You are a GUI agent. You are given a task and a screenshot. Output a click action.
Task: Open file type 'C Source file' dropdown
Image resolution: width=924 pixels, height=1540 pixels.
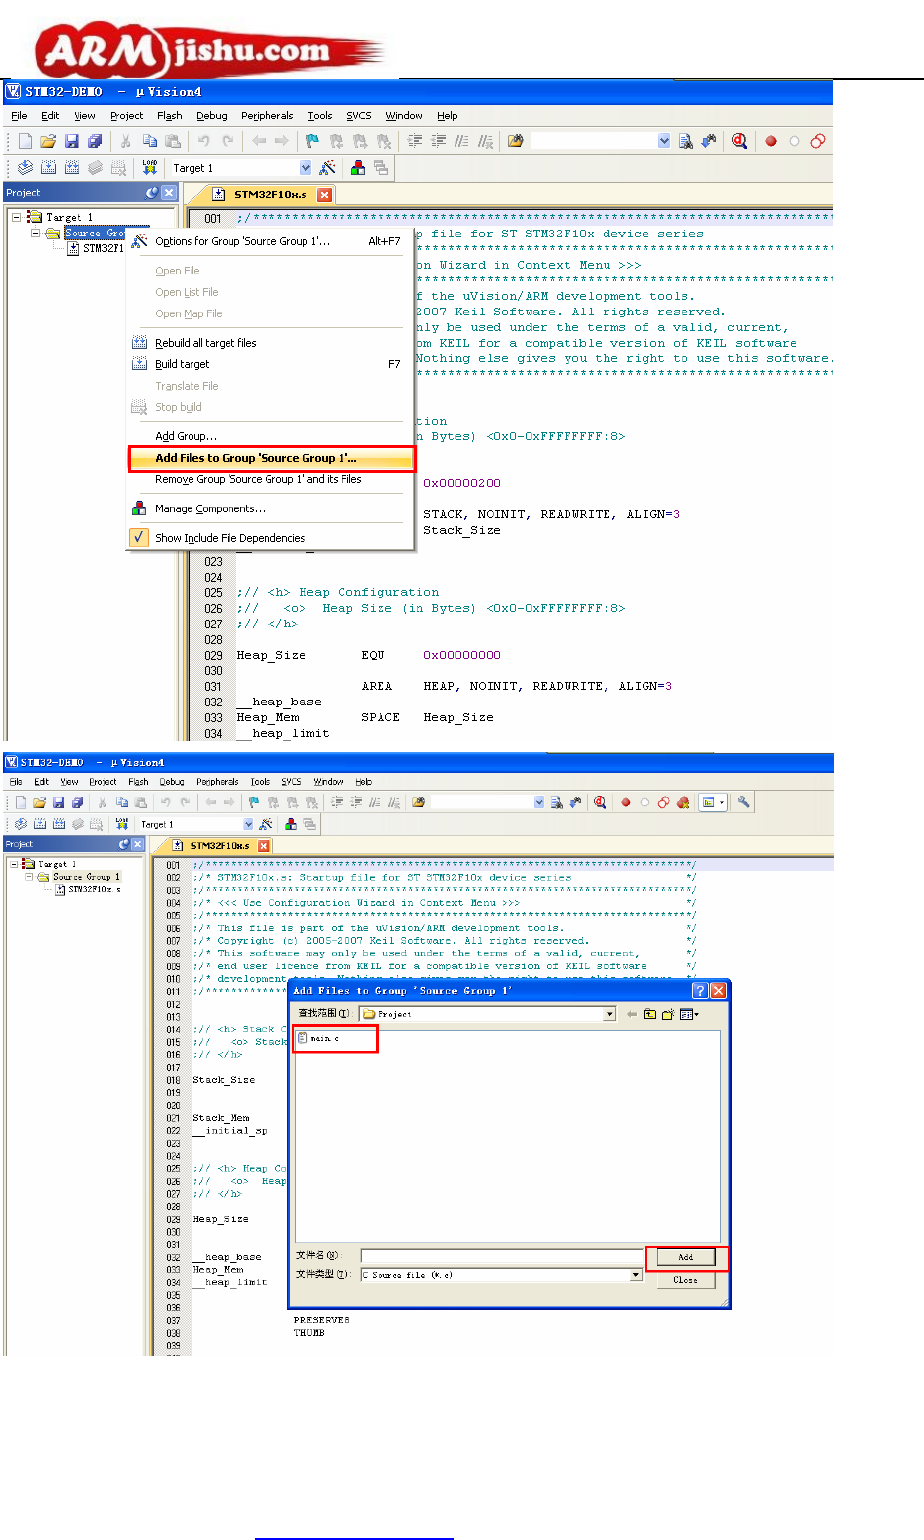tap(636, 1275)
